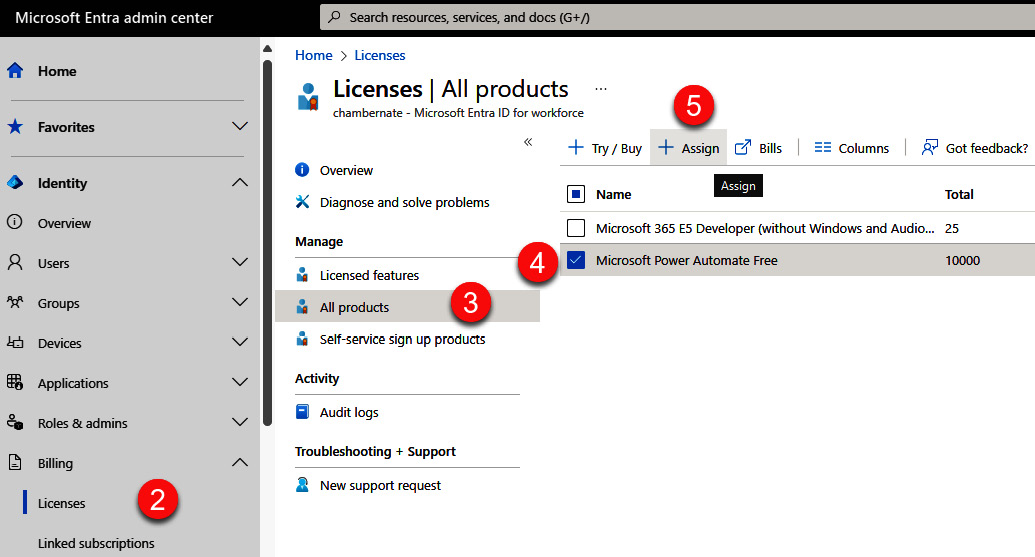This screenshot has height=557, width=1035.
Task: Click the New support request person icon
Action: coord(302,485)
